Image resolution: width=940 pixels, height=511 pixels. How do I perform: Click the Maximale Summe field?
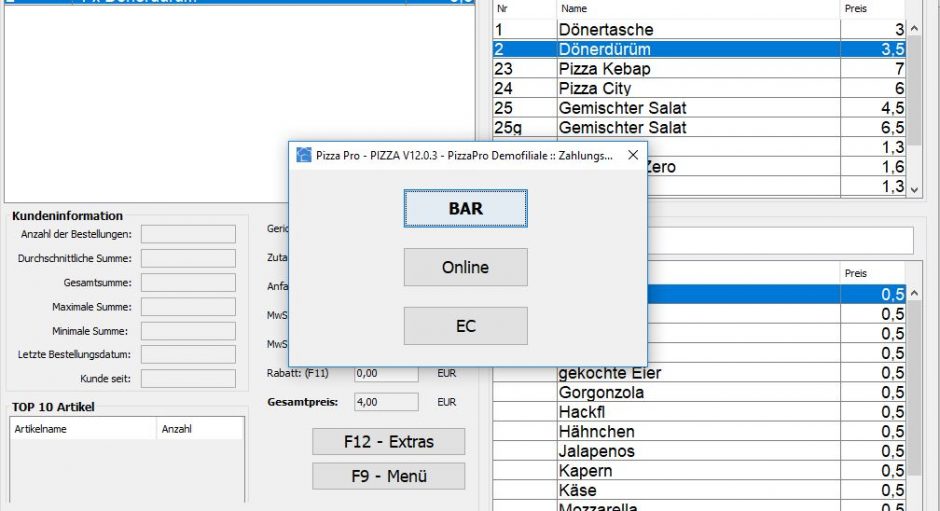click(x=188, y=306)
